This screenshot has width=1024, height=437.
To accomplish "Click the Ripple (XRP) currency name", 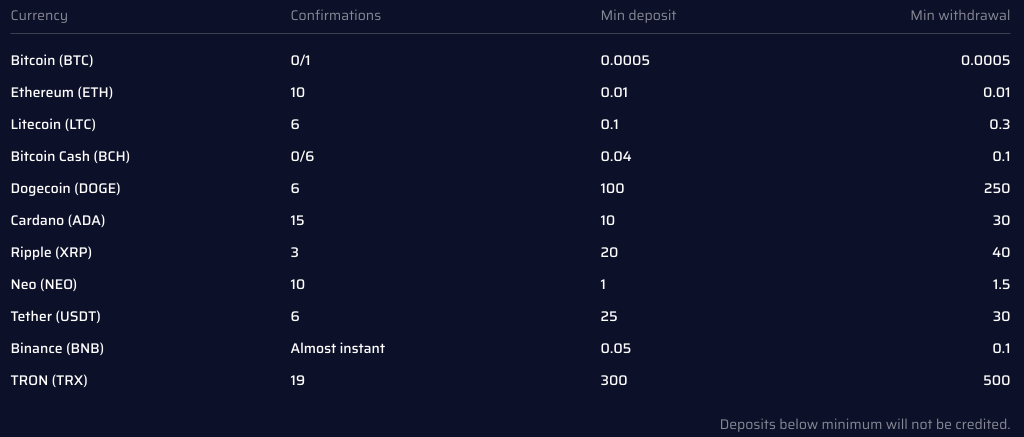I will coord(52,253).
